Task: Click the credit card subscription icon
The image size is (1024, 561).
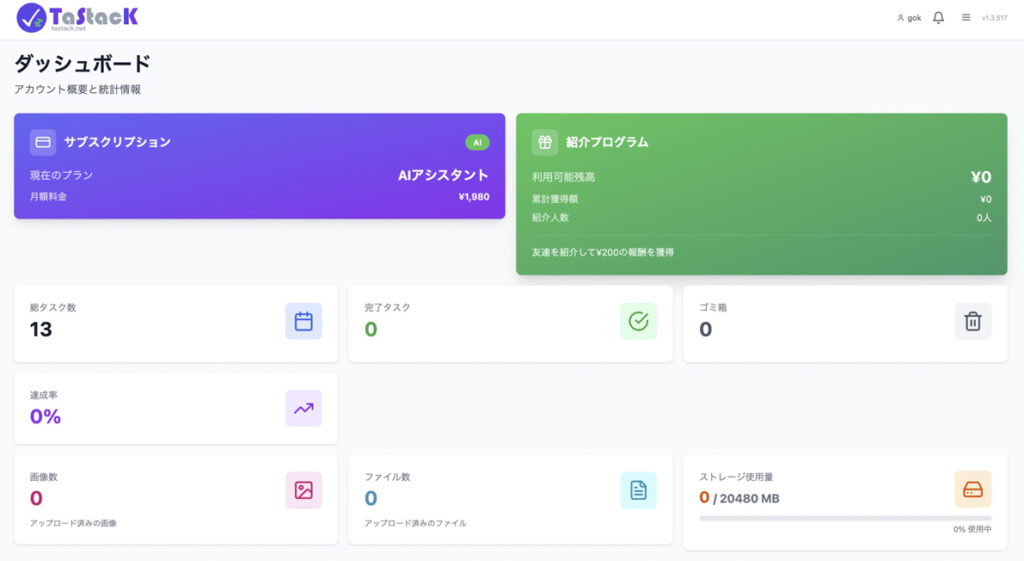Action: [x=43, y=142]
